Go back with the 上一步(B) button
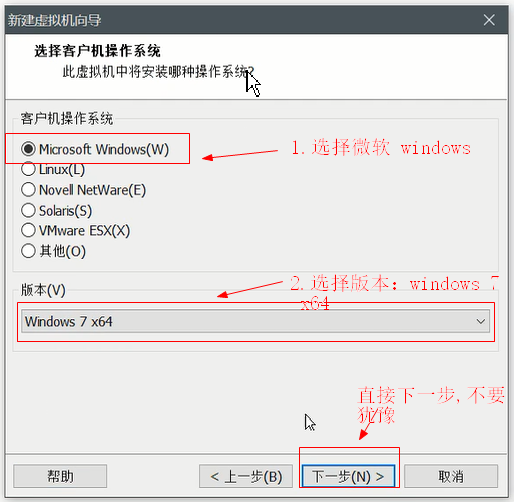 tap(246, 476)
